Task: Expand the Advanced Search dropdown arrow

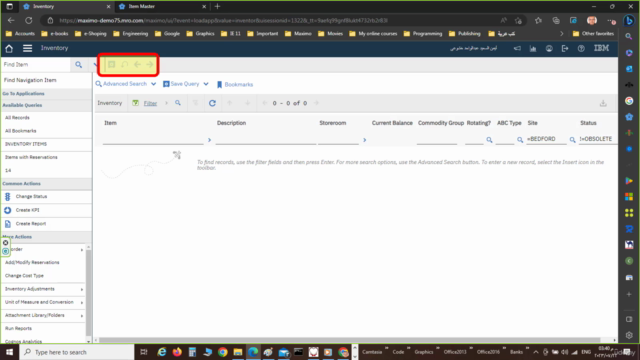Action: (x=153, y=84)
